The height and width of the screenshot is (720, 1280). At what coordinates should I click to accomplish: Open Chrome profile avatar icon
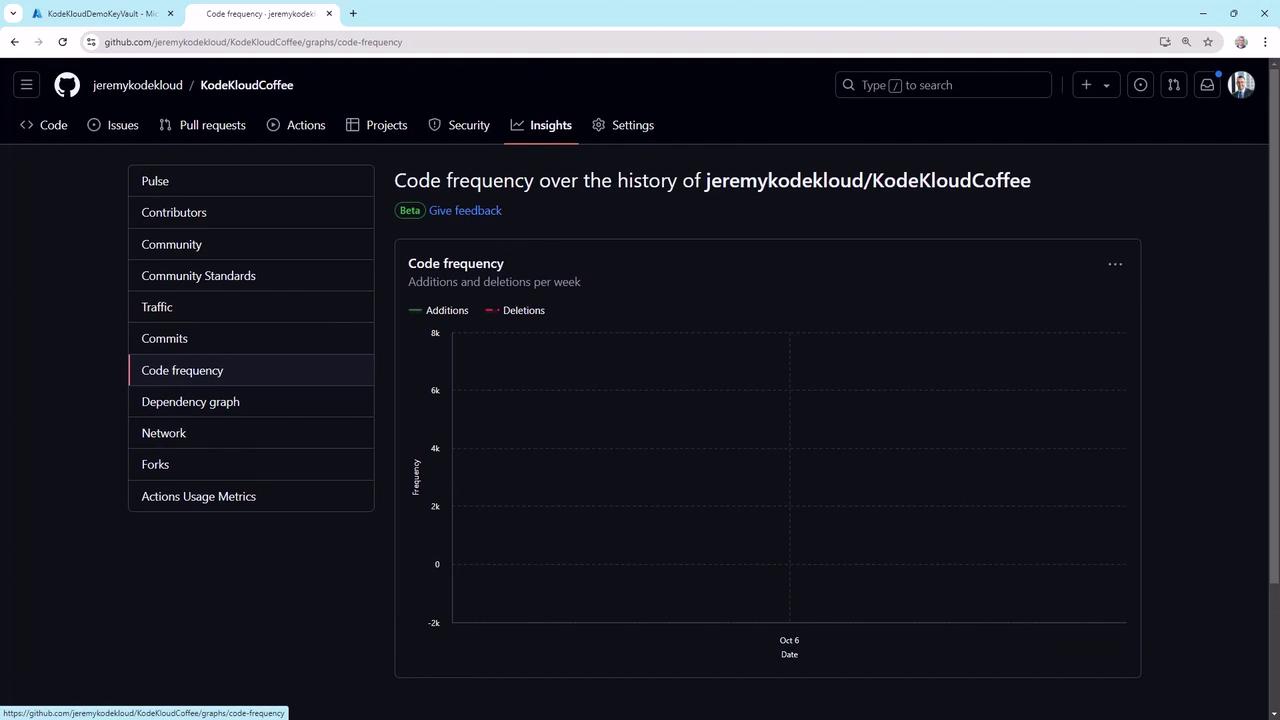1241,42
